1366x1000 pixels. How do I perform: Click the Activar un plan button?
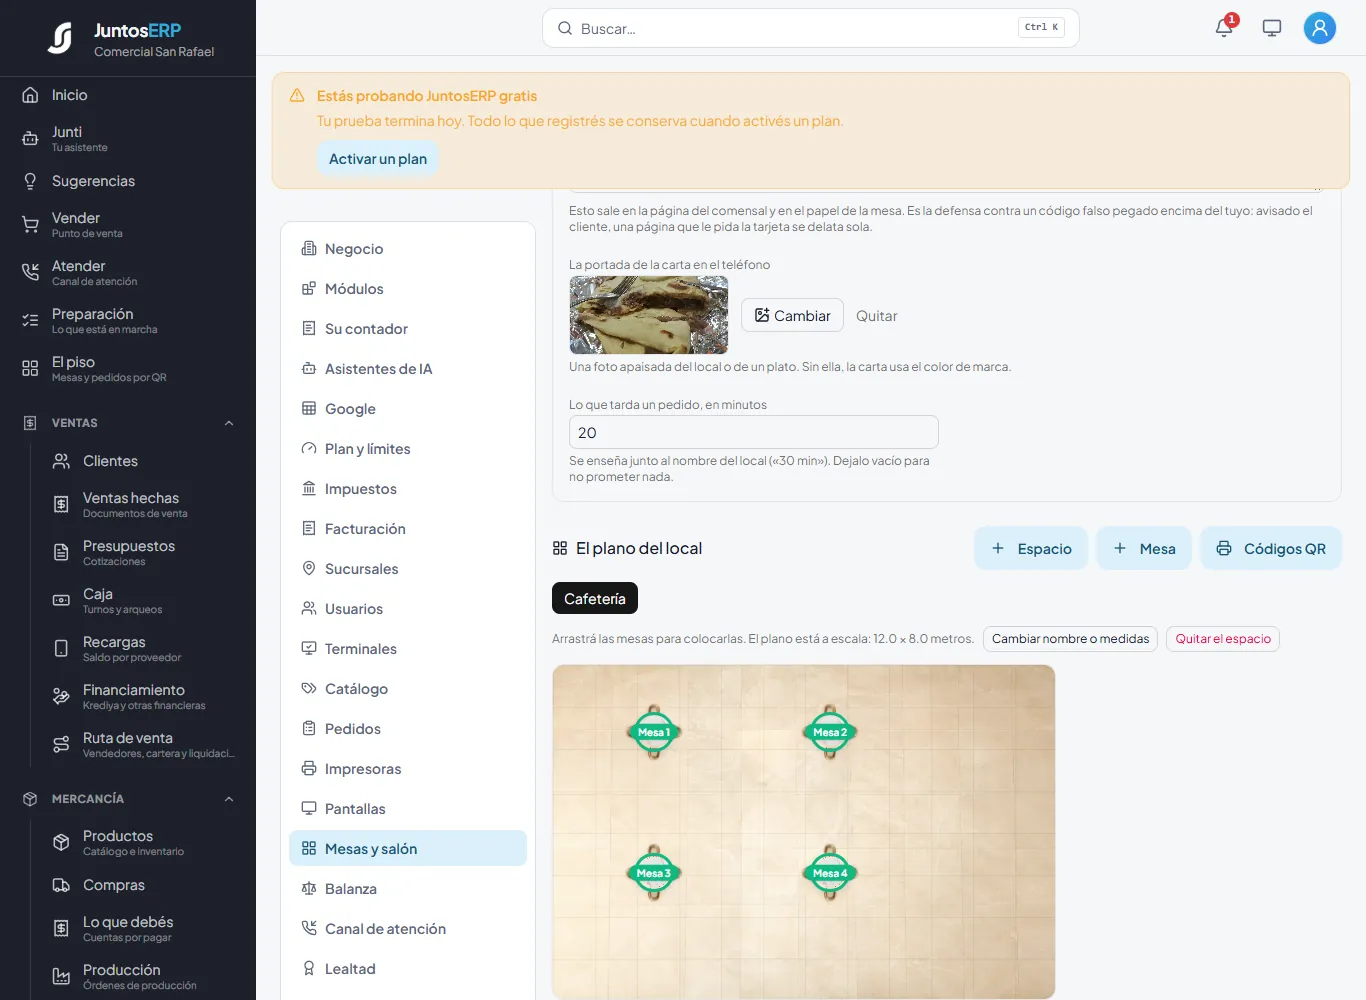click(x=378, y=159)
